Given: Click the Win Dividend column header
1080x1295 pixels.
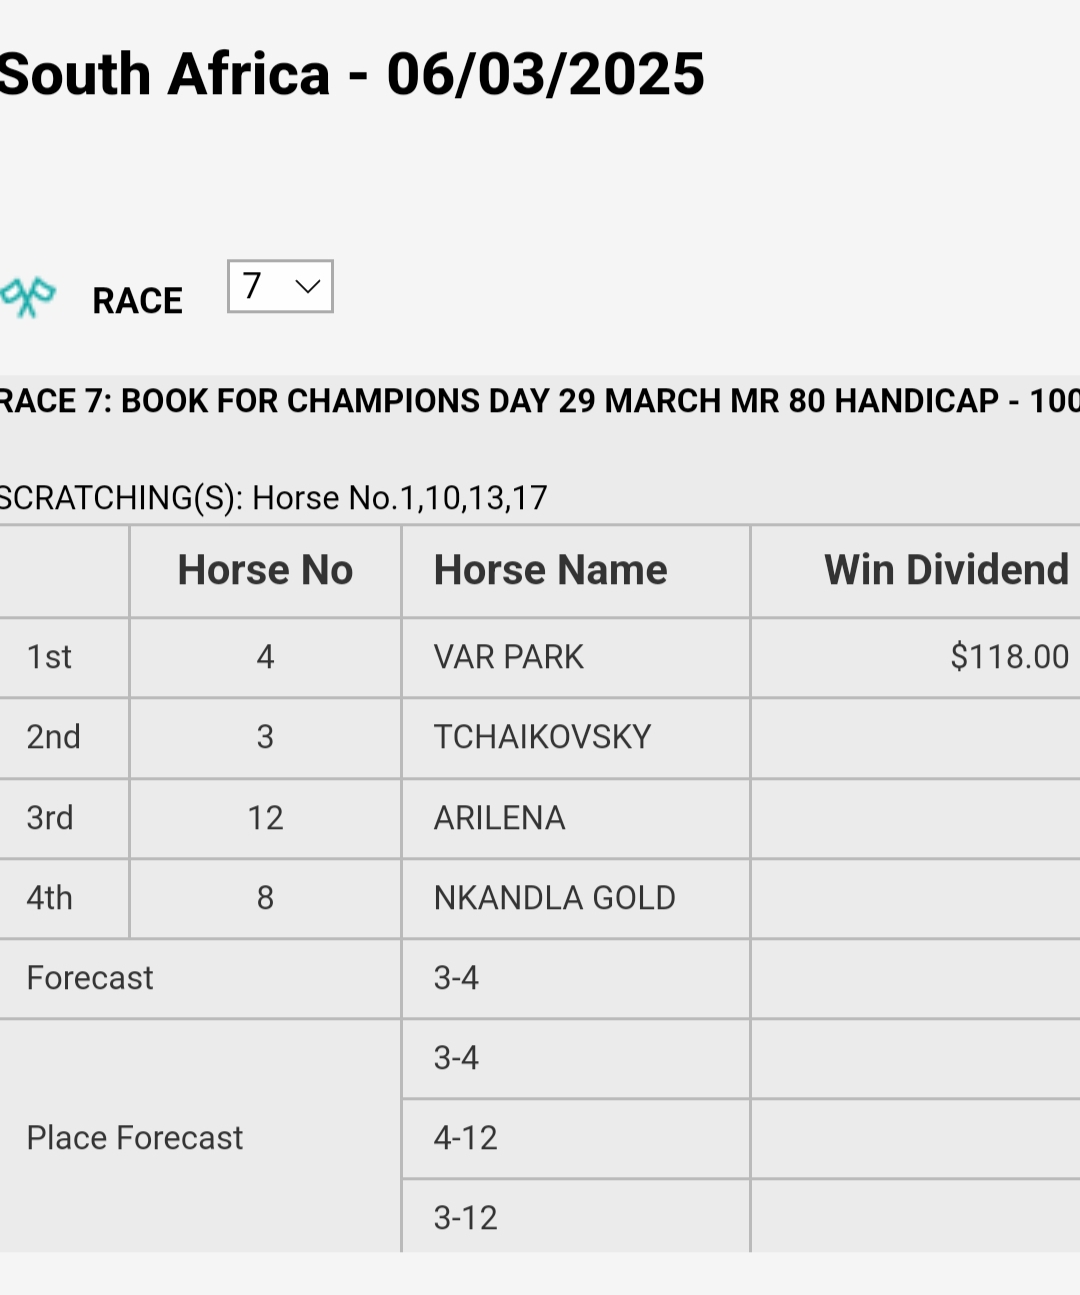Looking at the screenshot, I should click(x=946, y=570).
